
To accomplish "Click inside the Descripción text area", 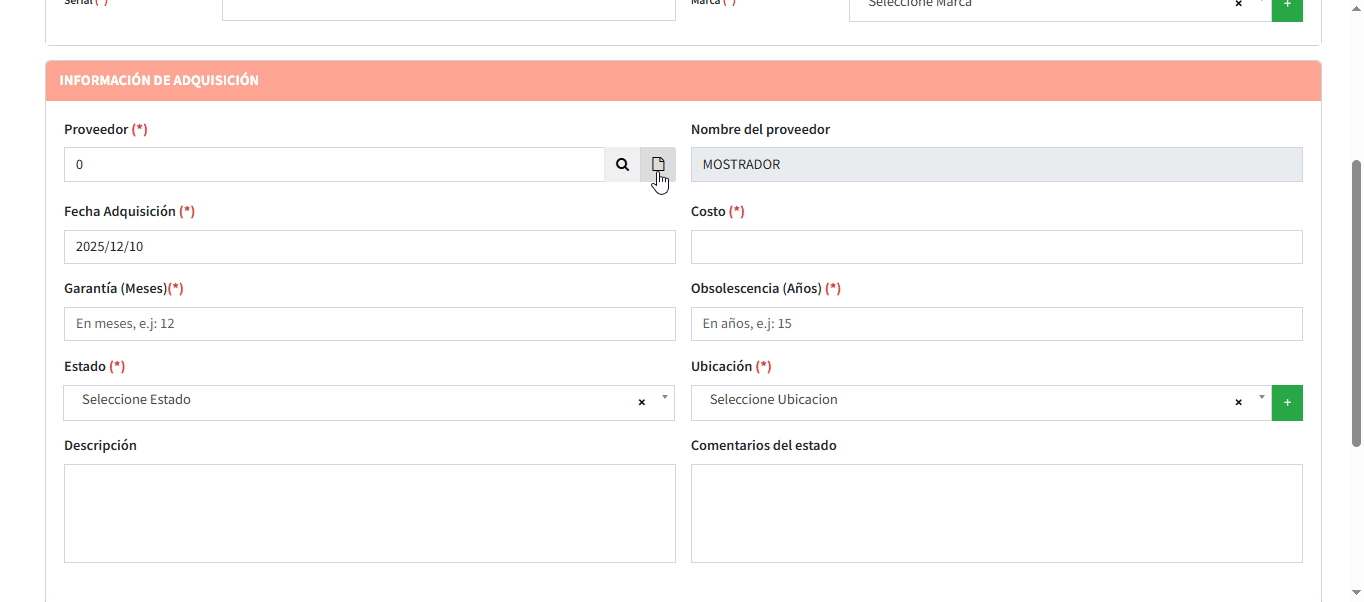I will tap(369, 513).
